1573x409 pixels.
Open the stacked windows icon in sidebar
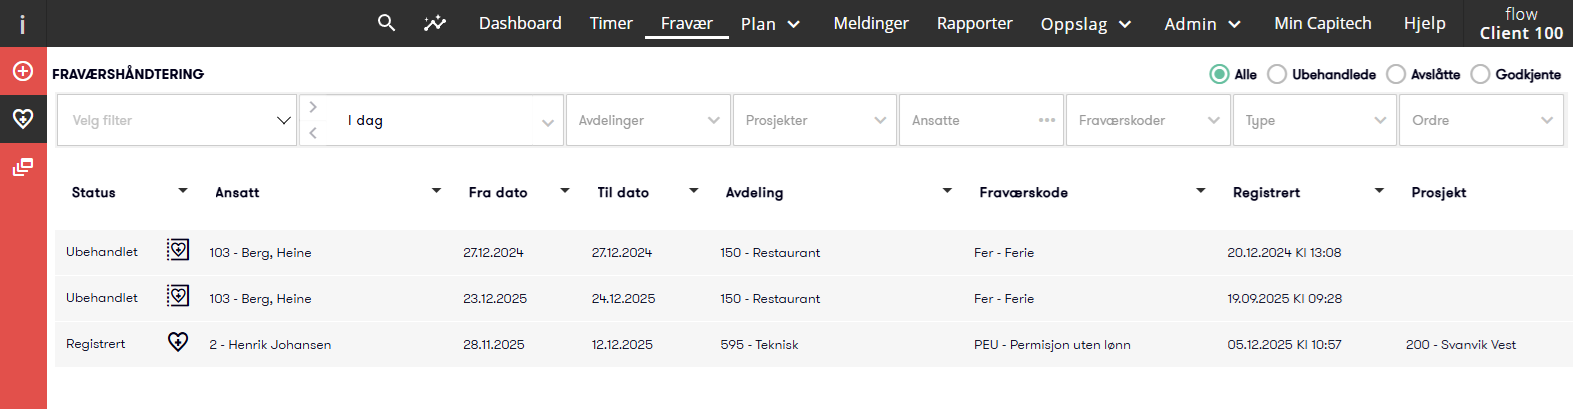23,167
